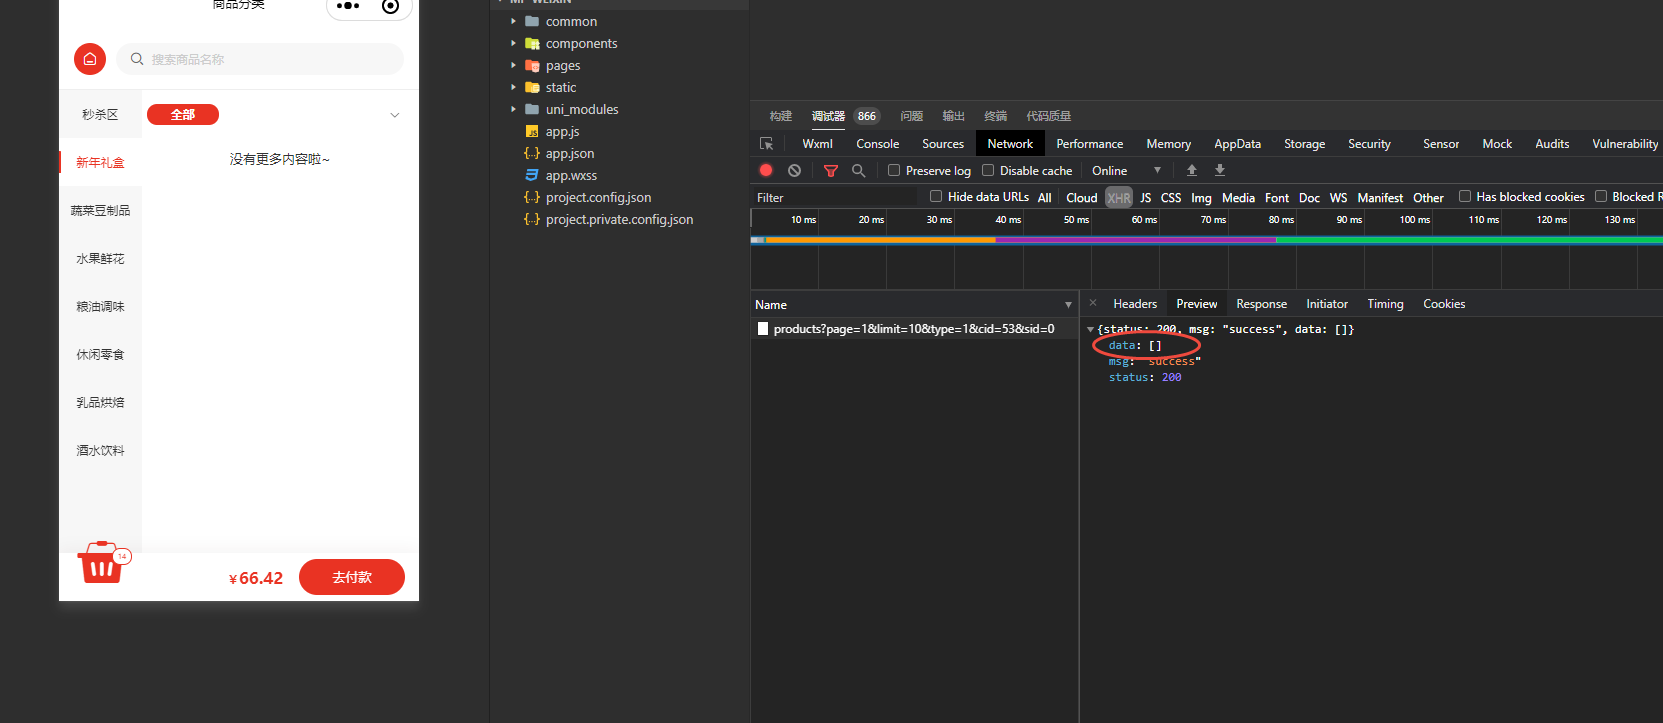Stop recording network log with the red dot
The image size is (1663, 723).
coord(766,171)
